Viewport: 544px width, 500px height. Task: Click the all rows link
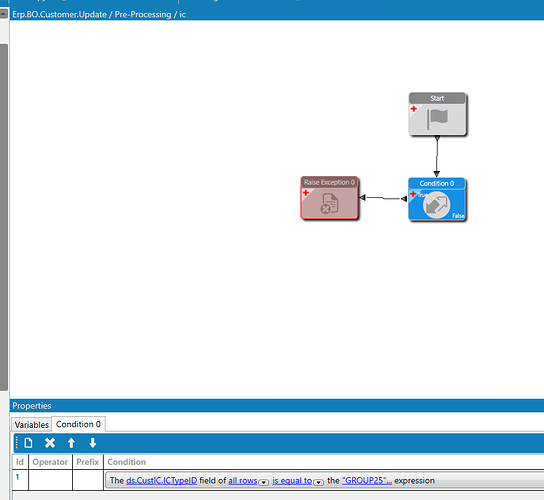coord(243,481)
